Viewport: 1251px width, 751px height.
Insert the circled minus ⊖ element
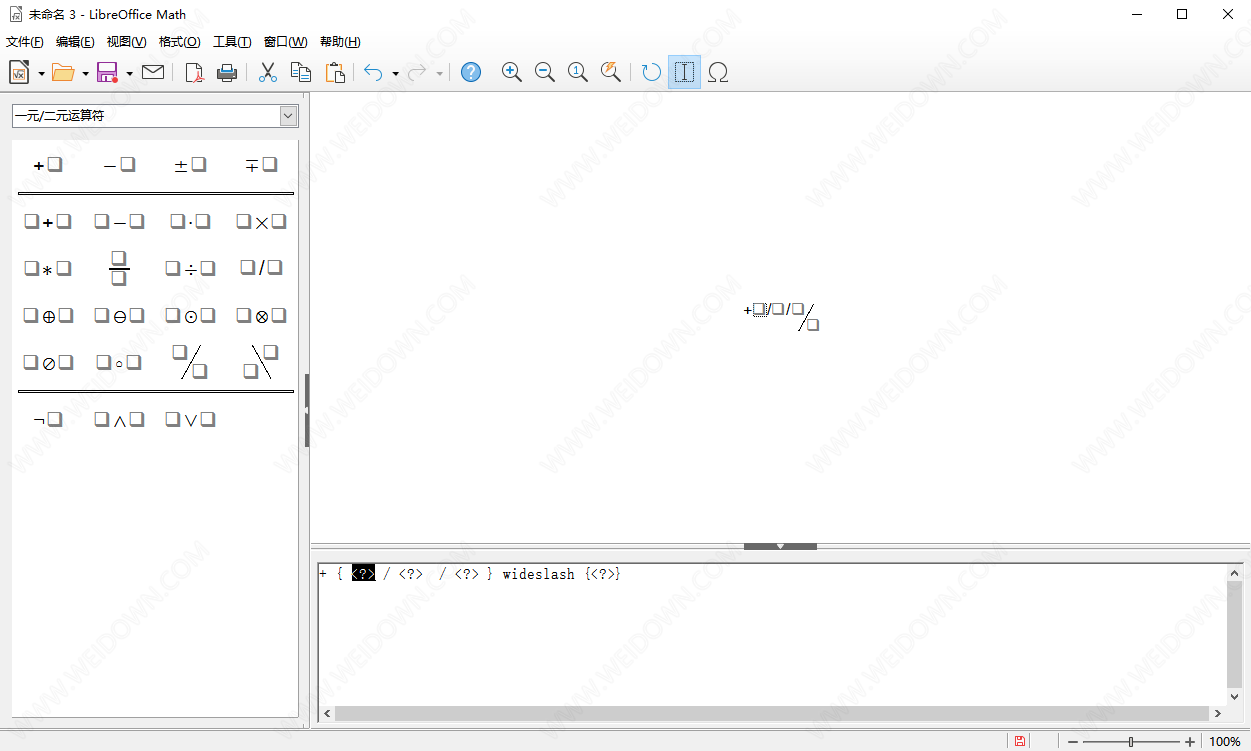coord(119,316)
